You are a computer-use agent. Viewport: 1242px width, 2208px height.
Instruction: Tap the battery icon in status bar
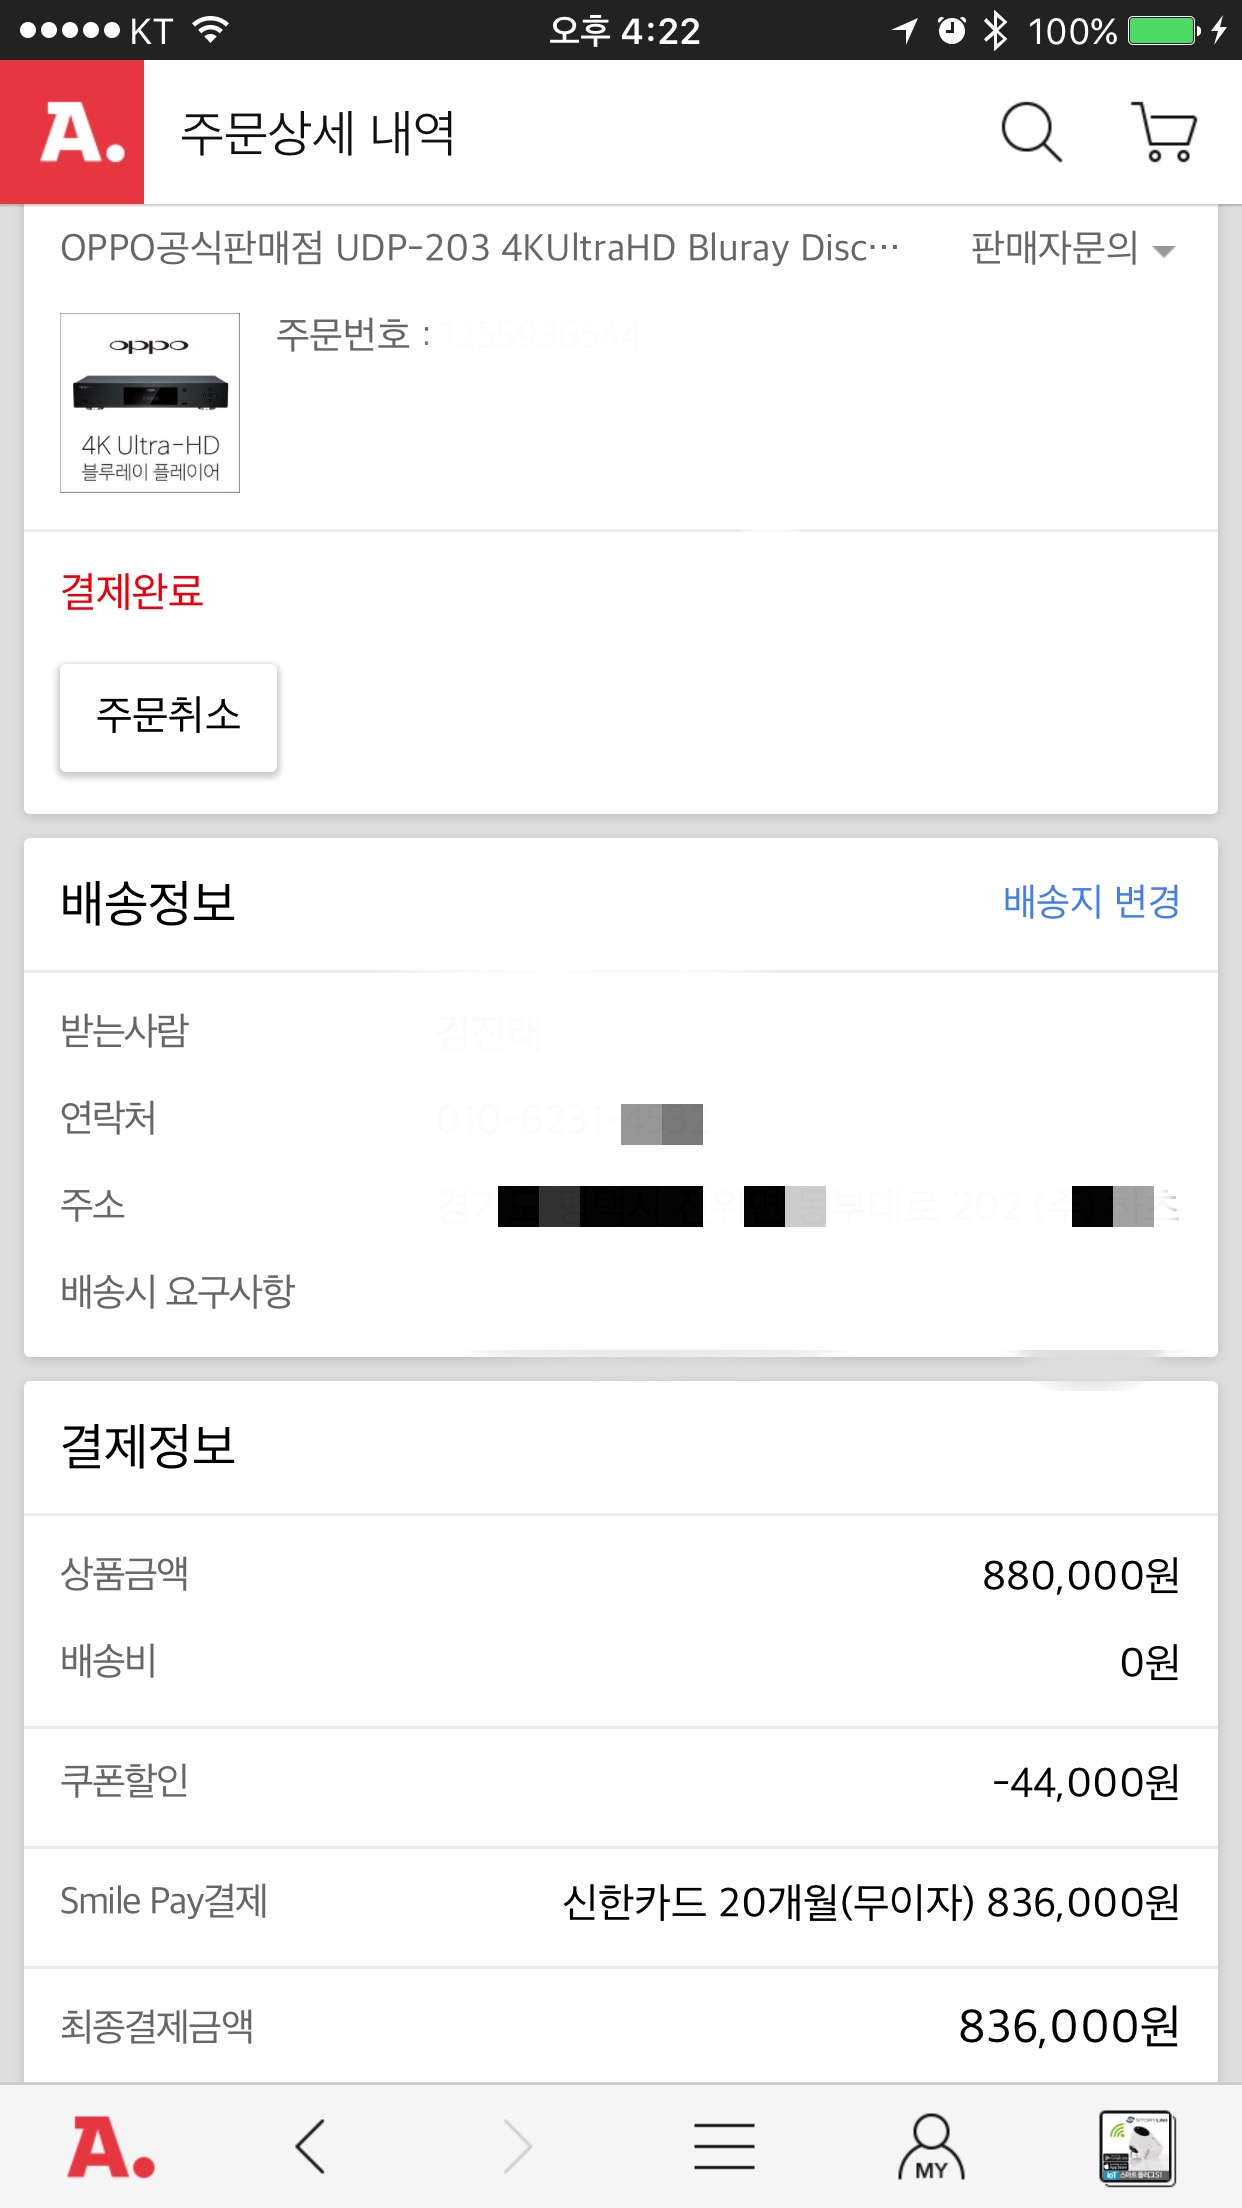point(1163,31)
